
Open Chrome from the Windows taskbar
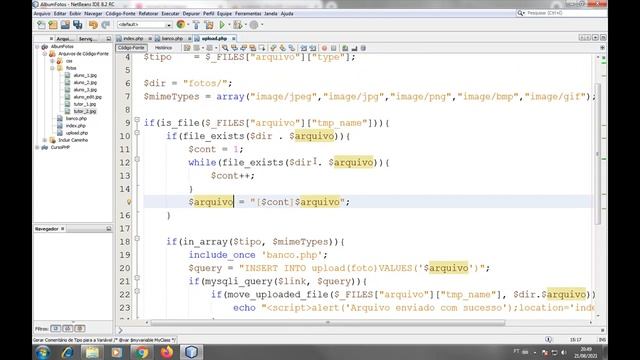click(x=142, y=352)
